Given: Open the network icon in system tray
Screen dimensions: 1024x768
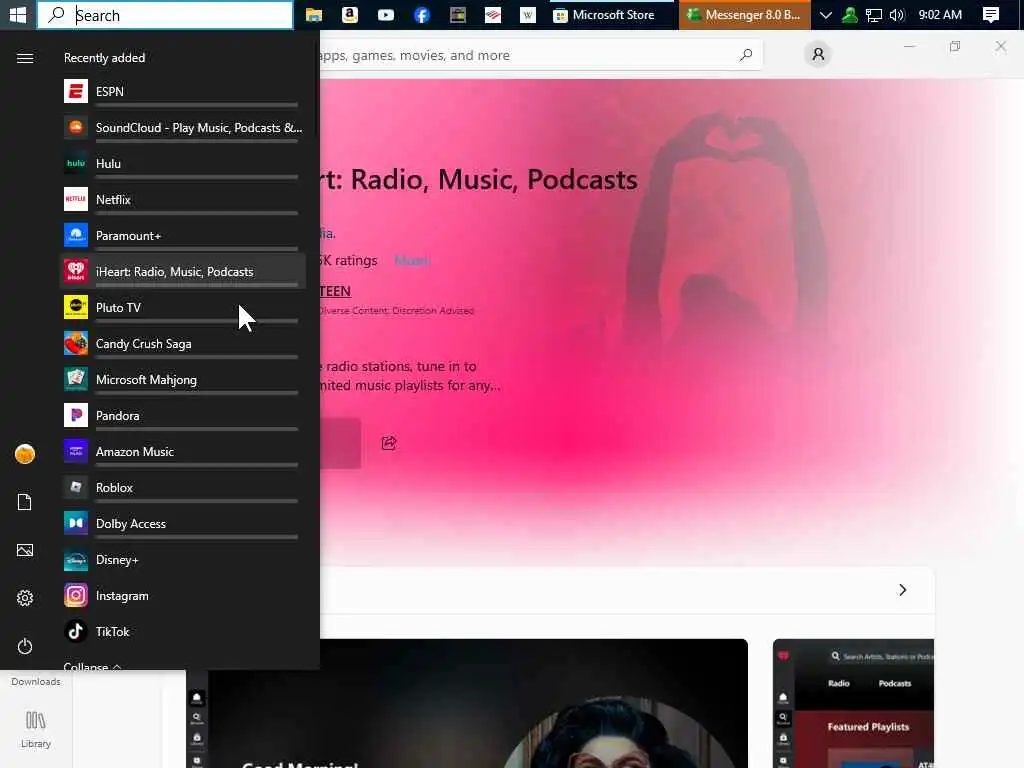Looking at the screenshot, I should tap(874, 15).
